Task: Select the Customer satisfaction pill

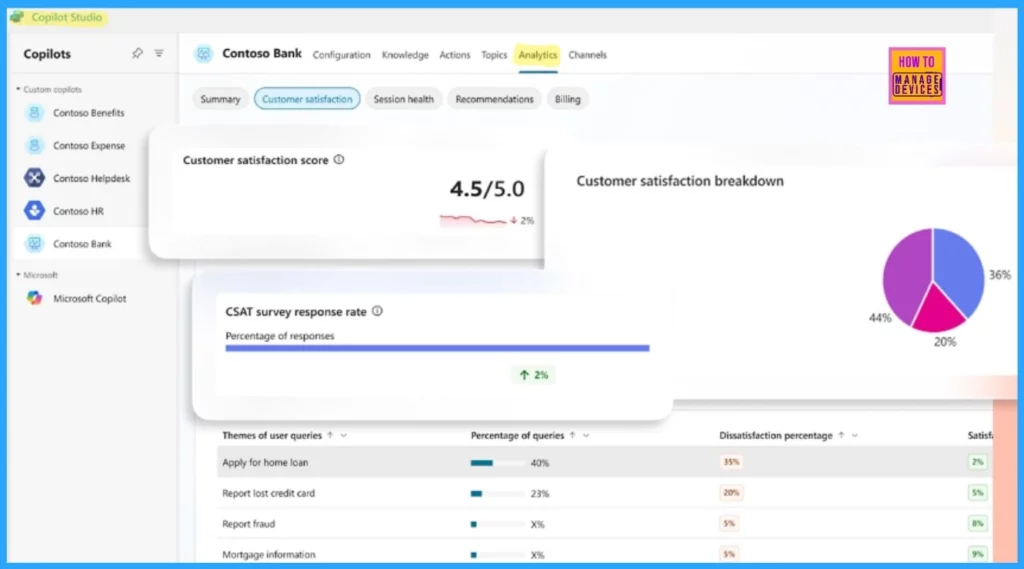Action: click(x=307, y=99)
